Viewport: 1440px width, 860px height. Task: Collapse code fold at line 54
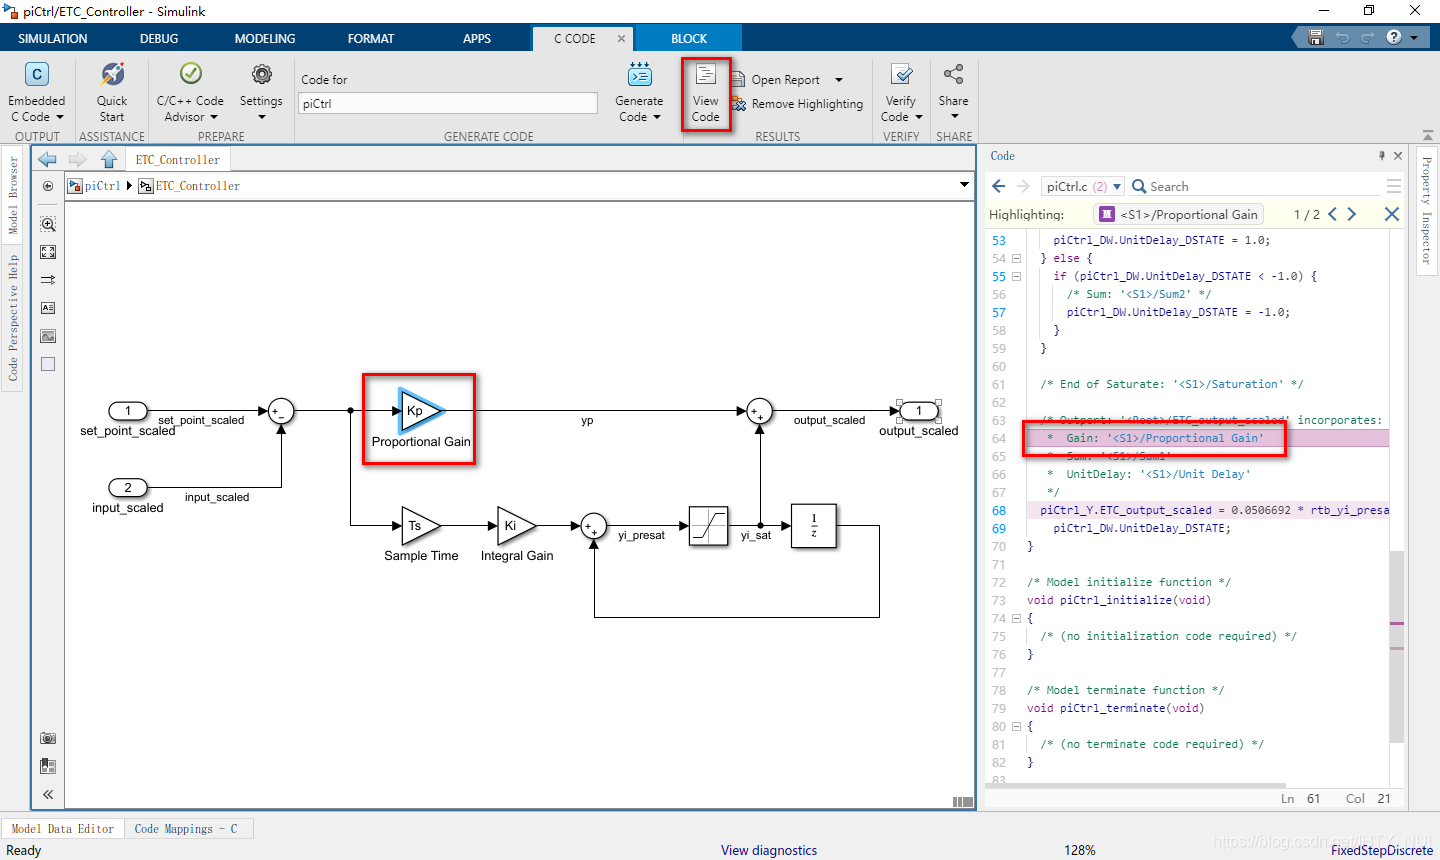pyautogui.click(x=1016, y=258)
